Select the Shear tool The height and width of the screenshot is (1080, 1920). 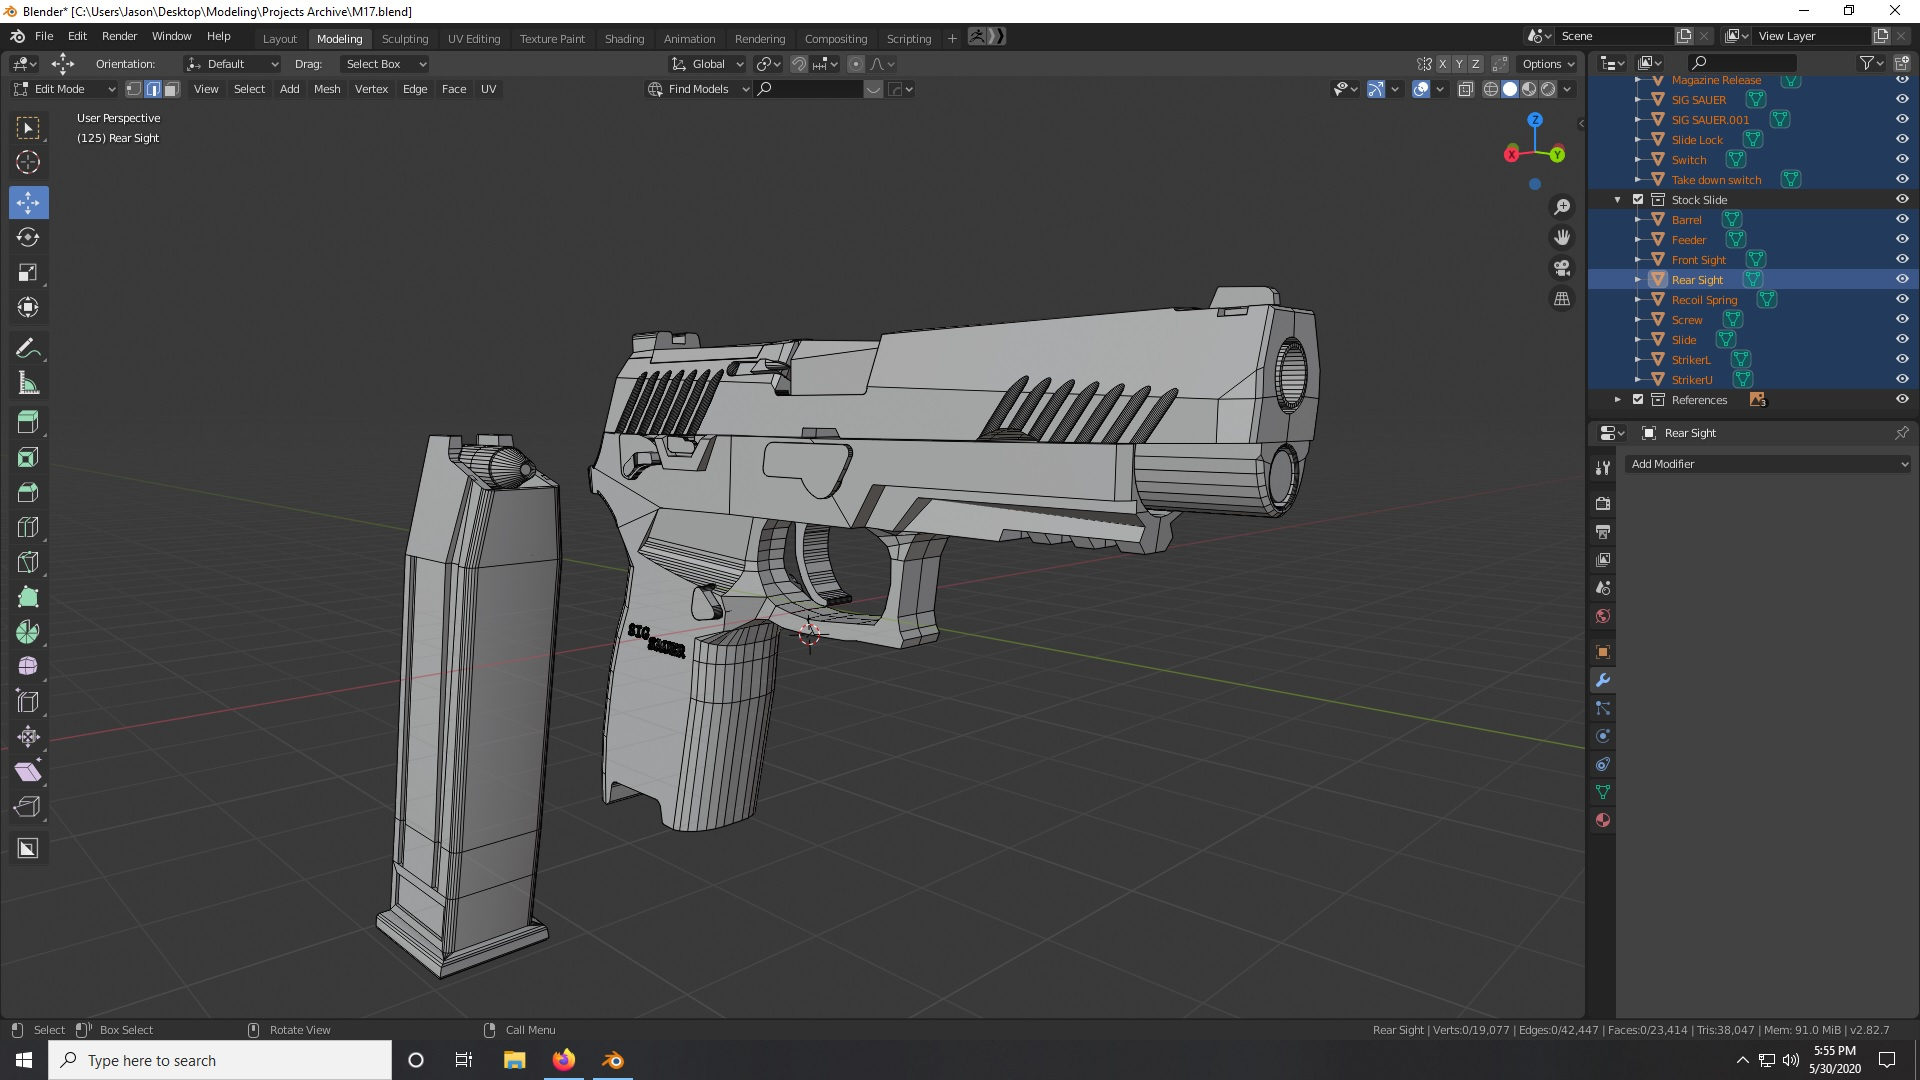[28, 772]
